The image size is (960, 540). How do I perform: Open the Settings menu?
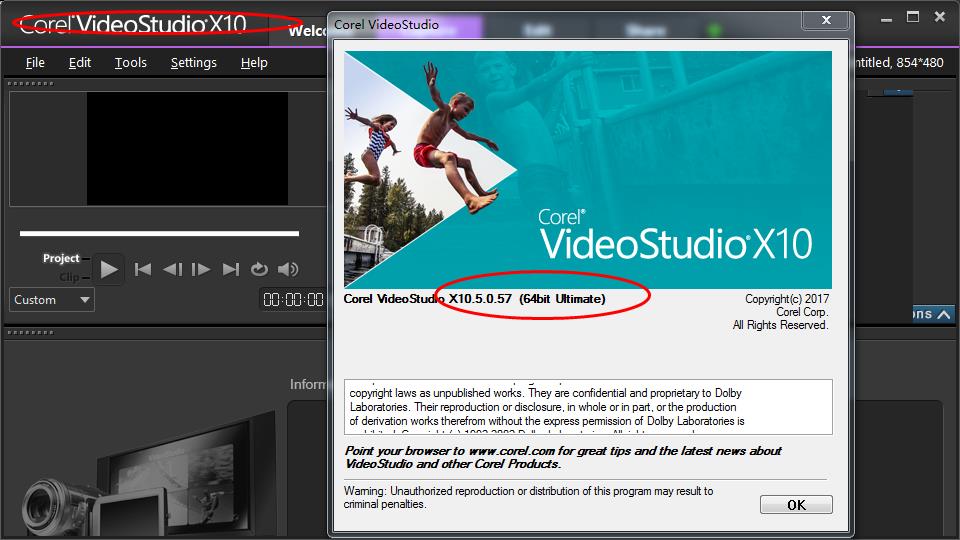pos(193,62)
